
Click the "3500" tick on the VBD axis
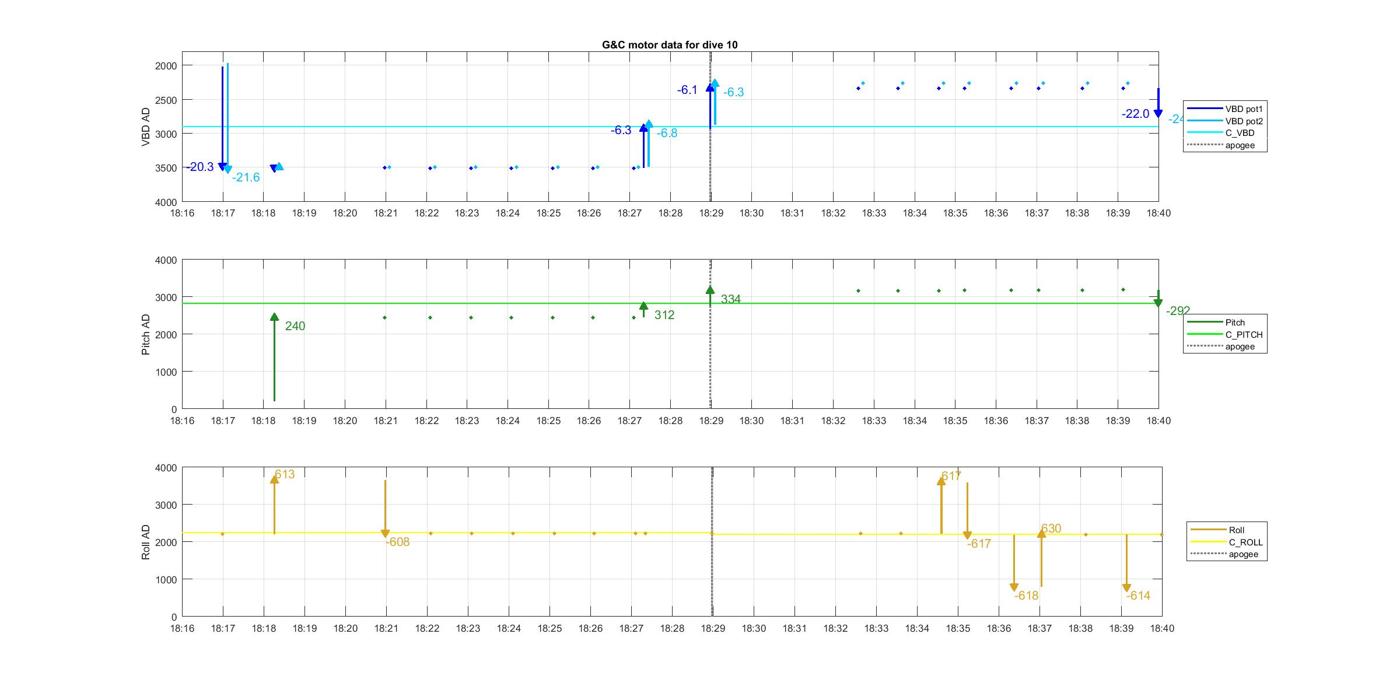click(x=166, y=168)
